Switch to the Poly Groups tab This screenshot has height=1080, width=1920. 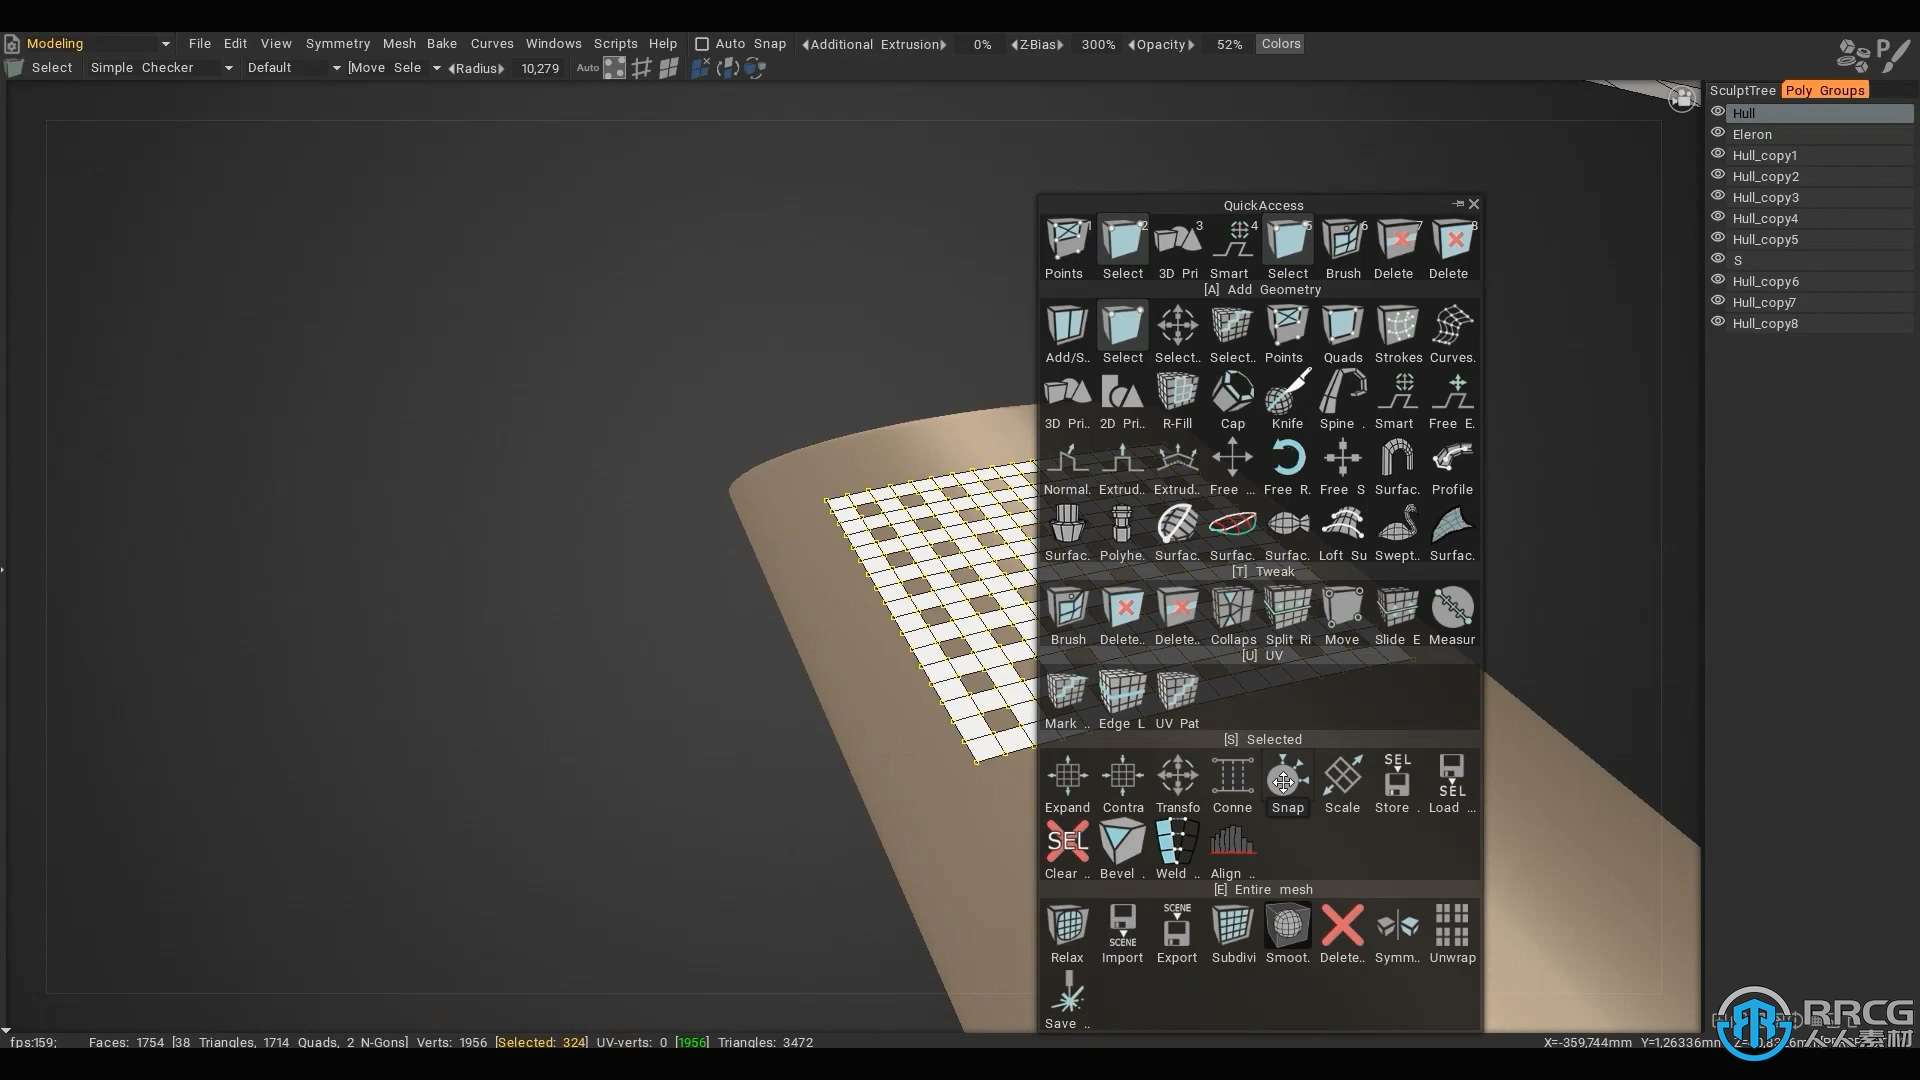(x=1826, y=90)
